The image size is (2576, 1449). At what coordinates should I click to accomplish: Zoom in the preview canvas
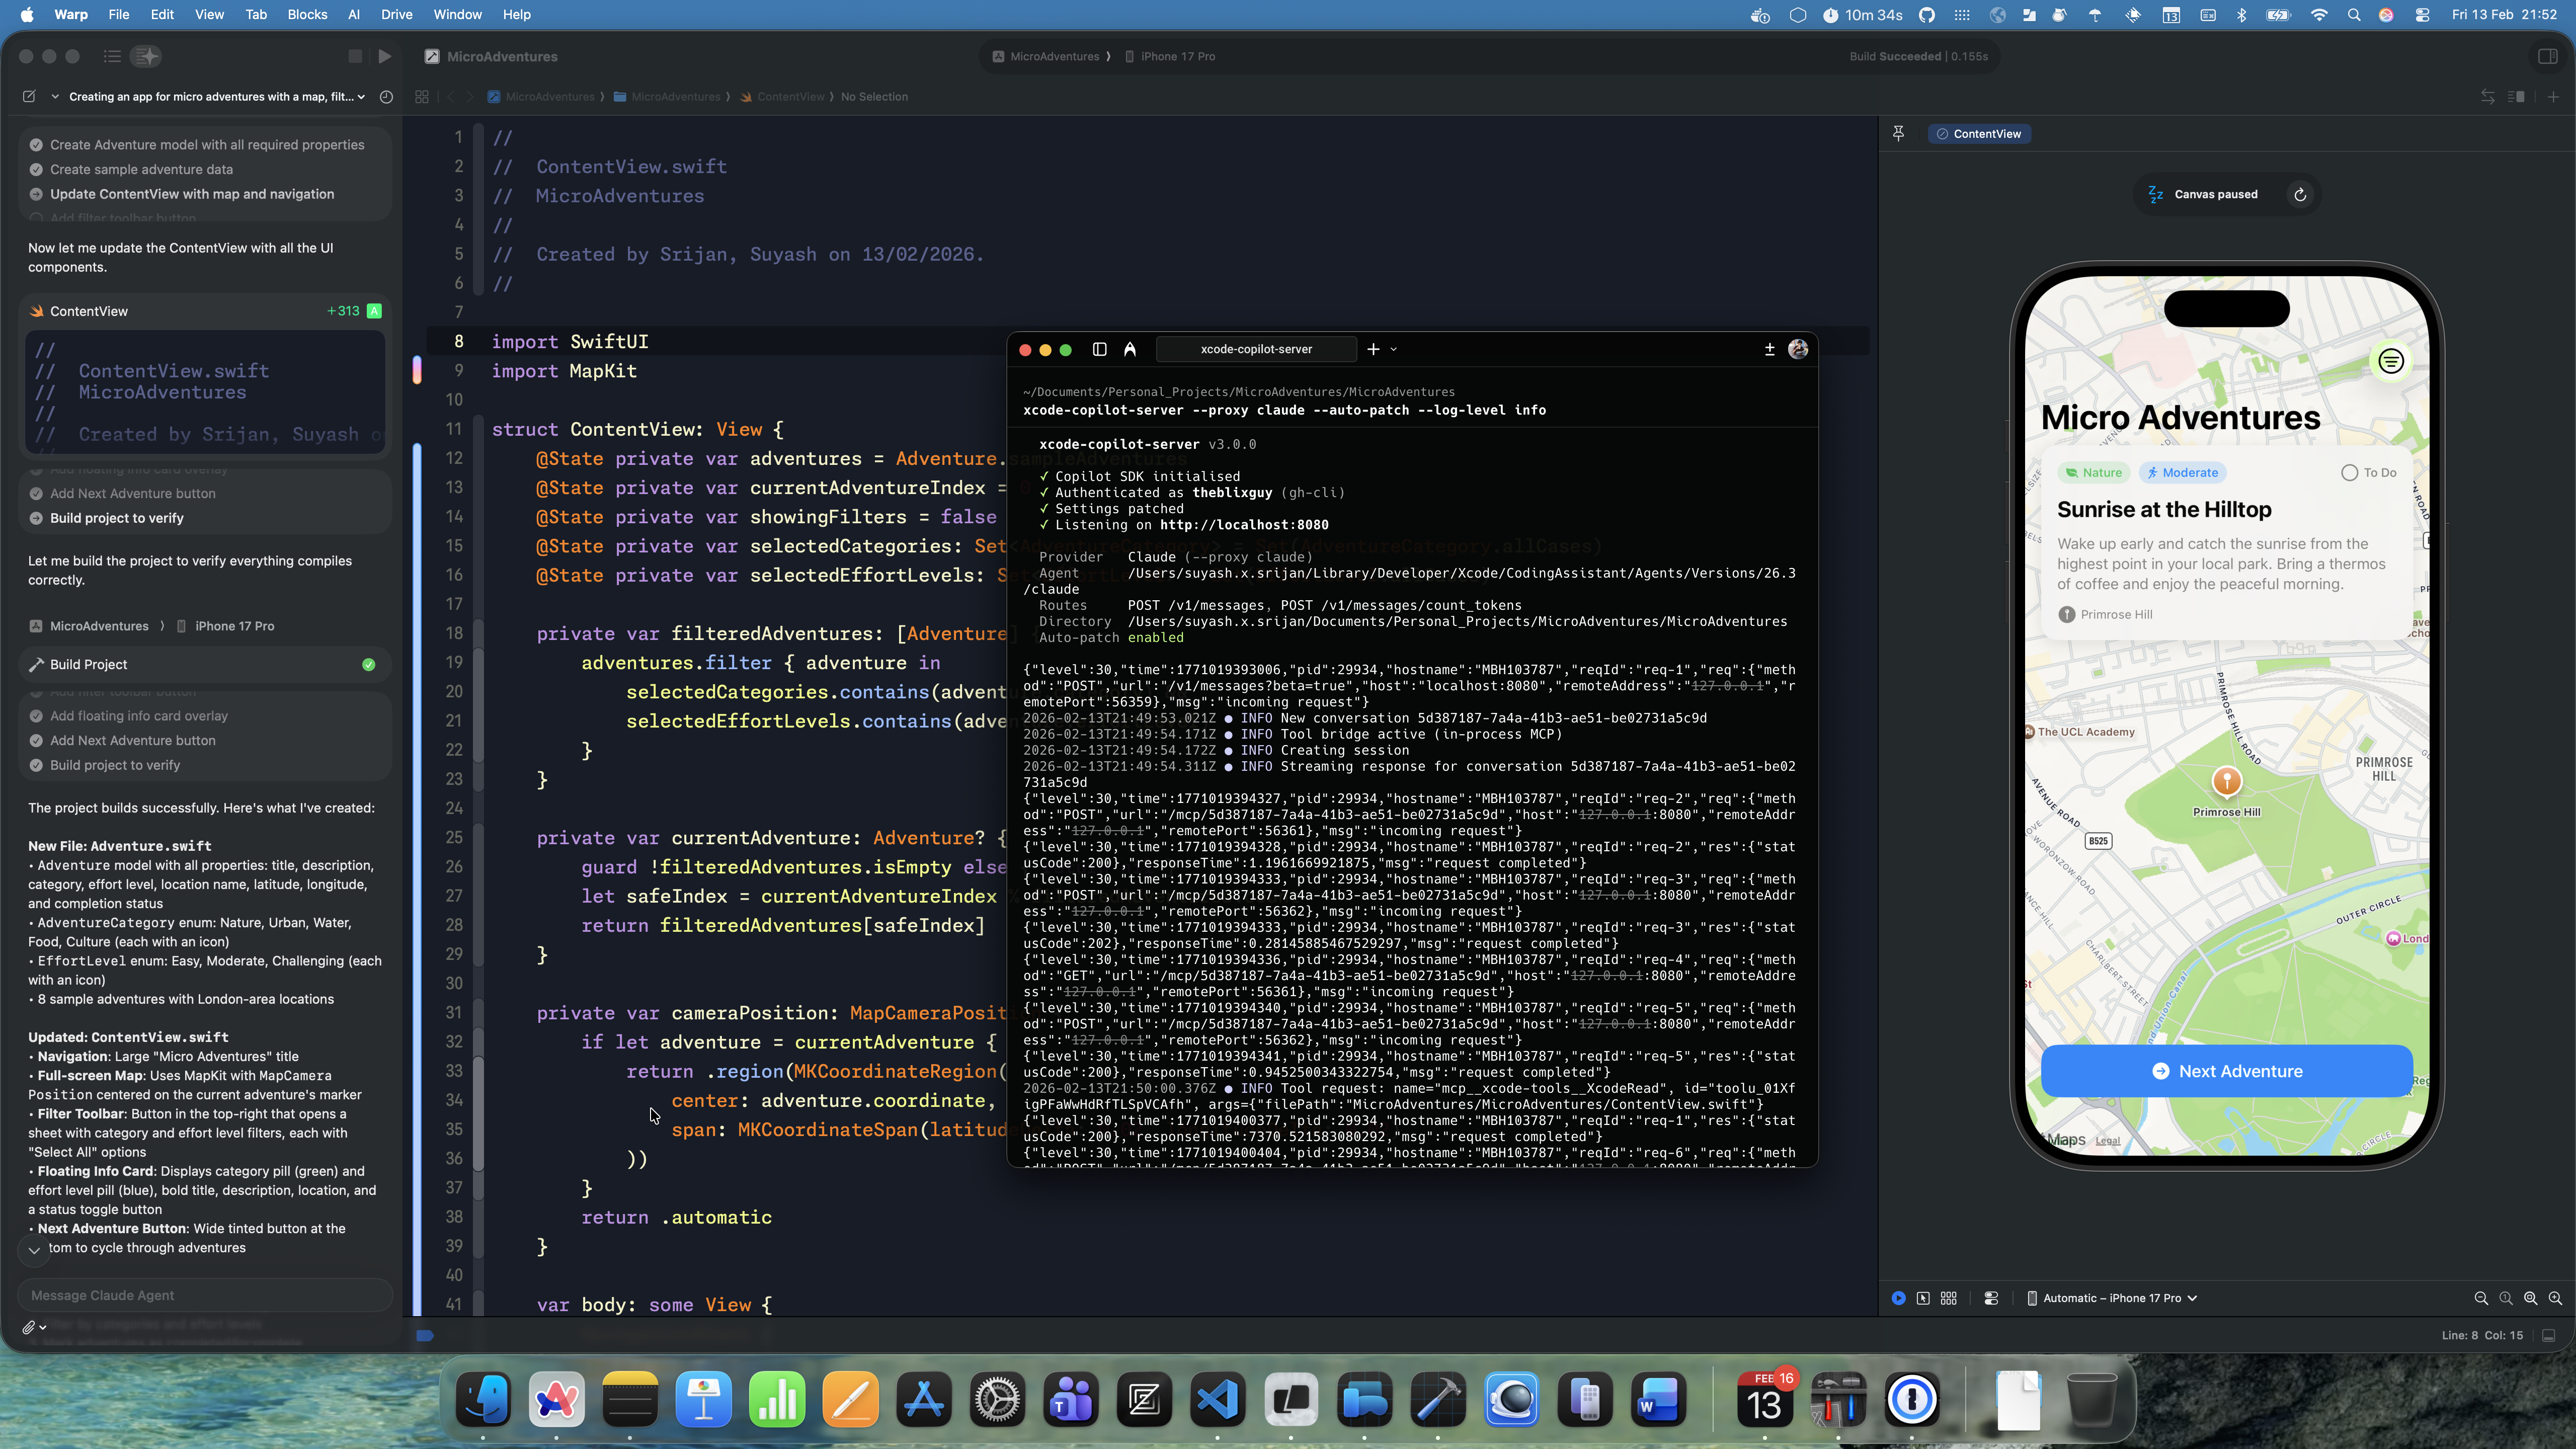(x=2556, y=1298)
